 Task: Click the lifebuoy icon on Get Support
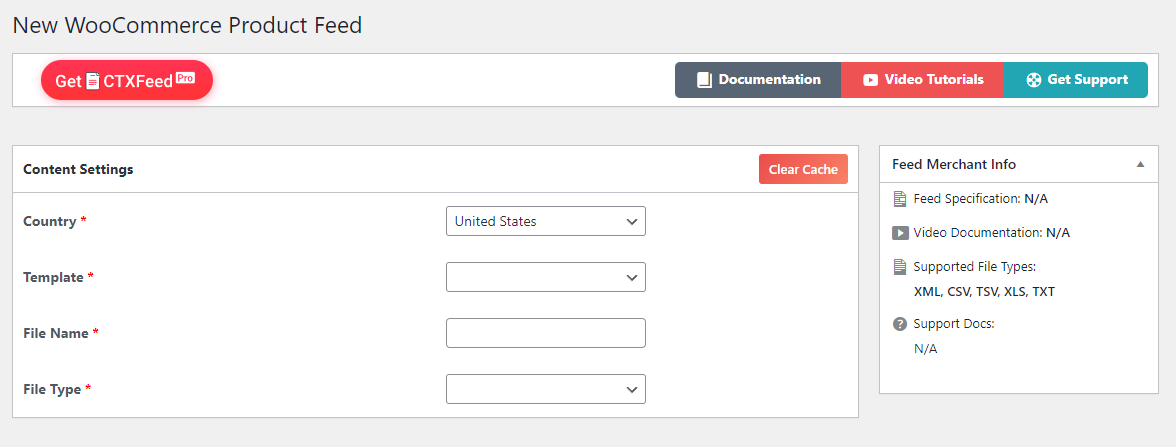point(1034,80)
